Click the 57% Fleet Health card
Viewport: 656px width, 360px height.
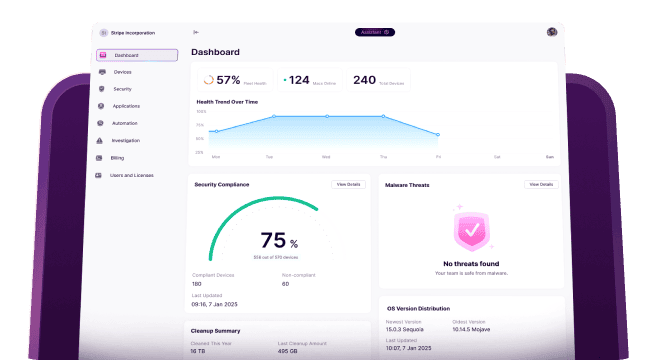235,80
